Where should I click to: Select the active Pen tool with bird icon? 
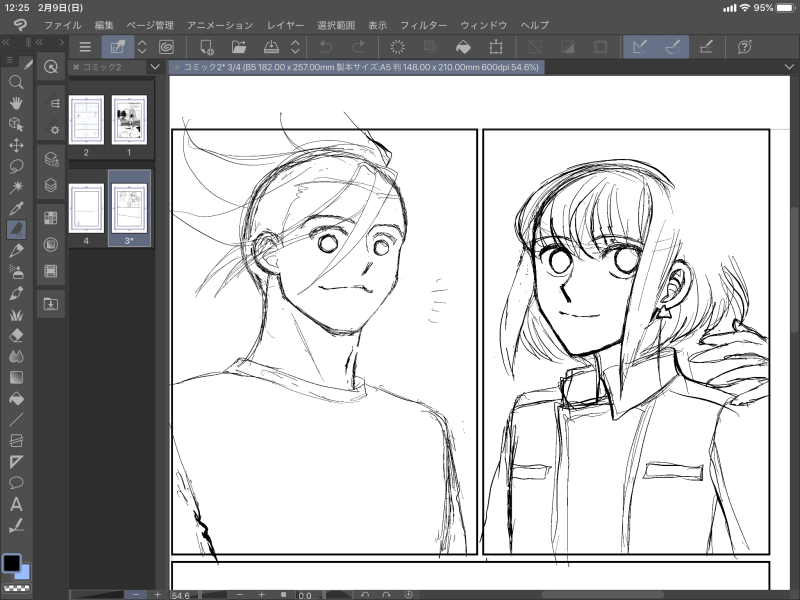[16, 230]
